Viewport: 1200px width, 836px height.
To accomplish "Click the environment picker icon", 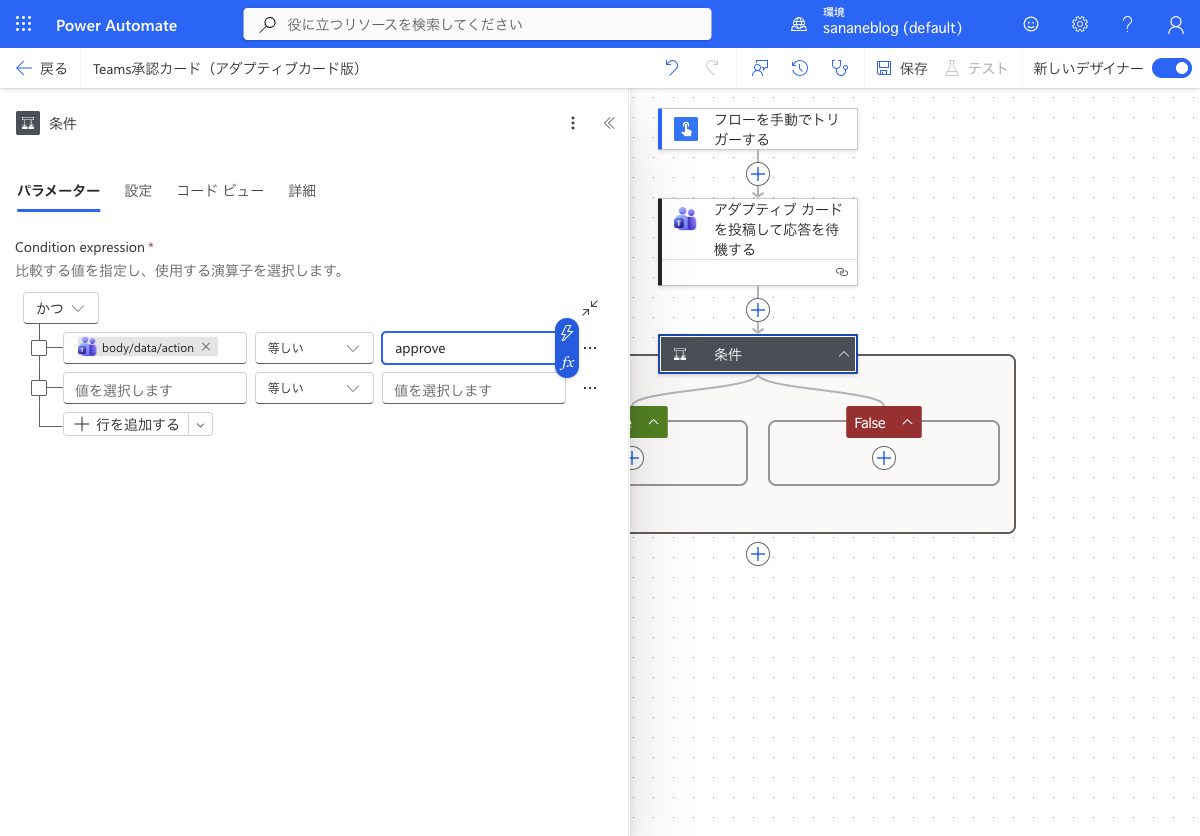I will (x=799, y=25).
